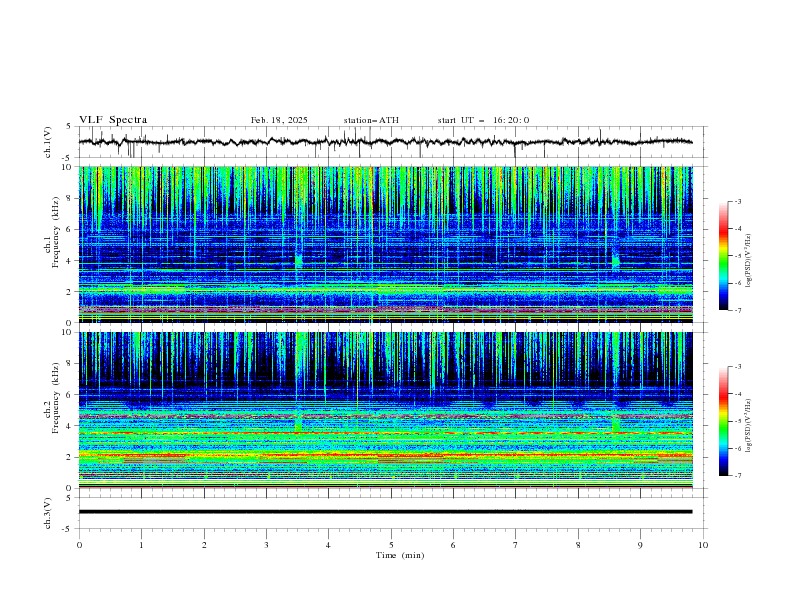The image size is (792, 612).
Task: Click the "7" tick on the time axis
Action: [x=516, y=545]
